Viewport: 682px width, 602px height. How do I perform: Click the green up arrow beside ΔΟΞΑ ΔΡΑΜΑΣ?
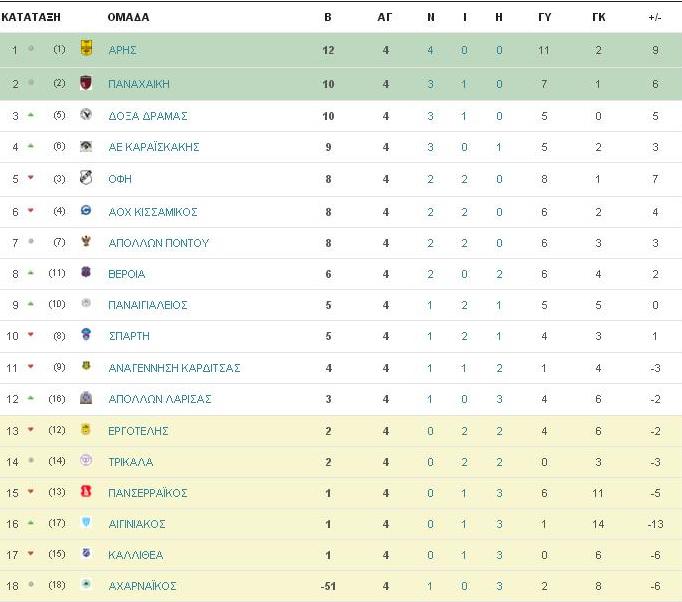(30, 115)
